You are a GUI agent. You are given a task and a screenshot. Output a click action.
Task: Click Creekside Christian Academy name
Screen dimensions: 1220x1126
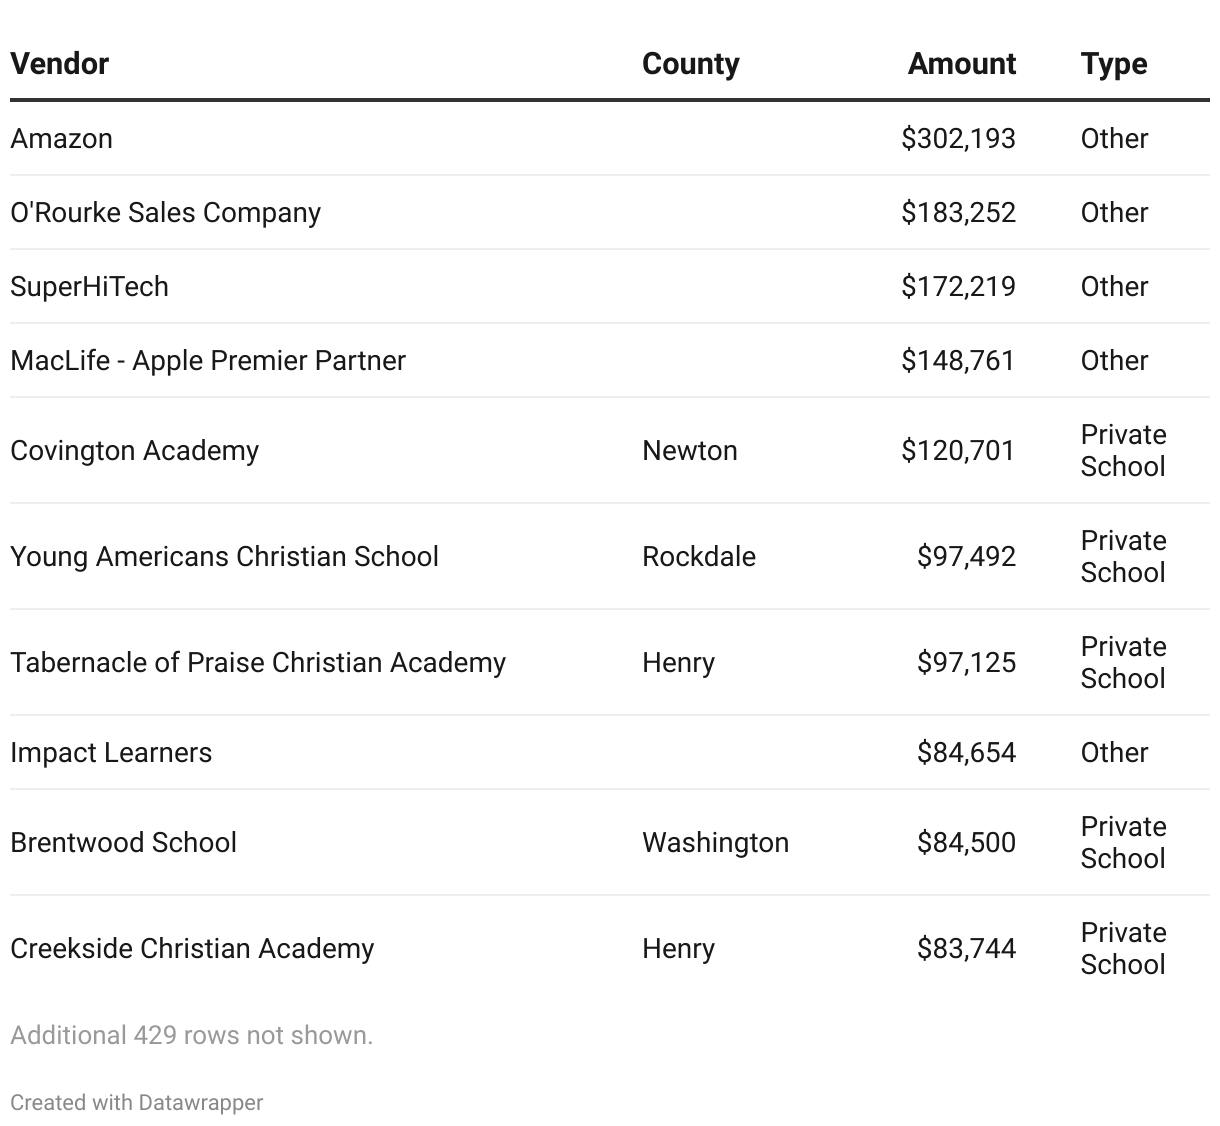point(192,949)
